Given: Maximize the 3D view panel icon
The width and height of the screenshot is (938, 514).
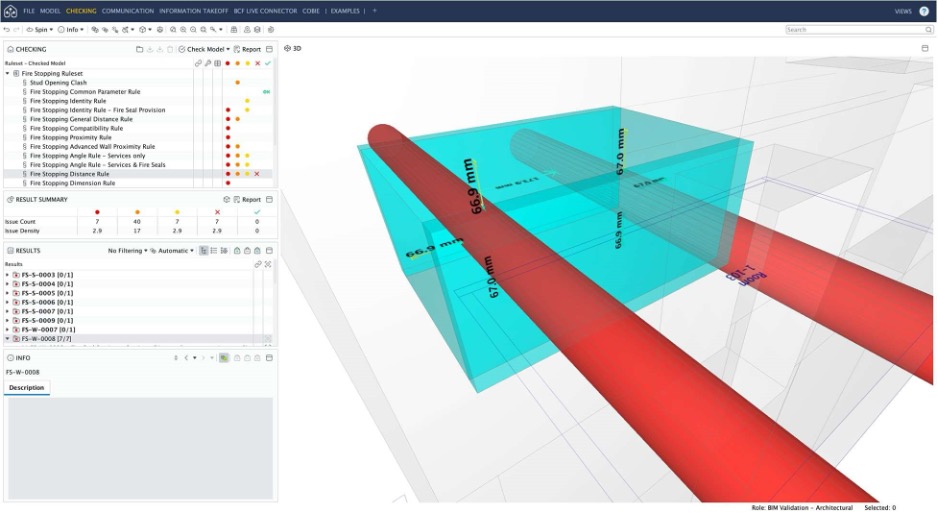Looking at the screenshot, I should coord(925,48).
